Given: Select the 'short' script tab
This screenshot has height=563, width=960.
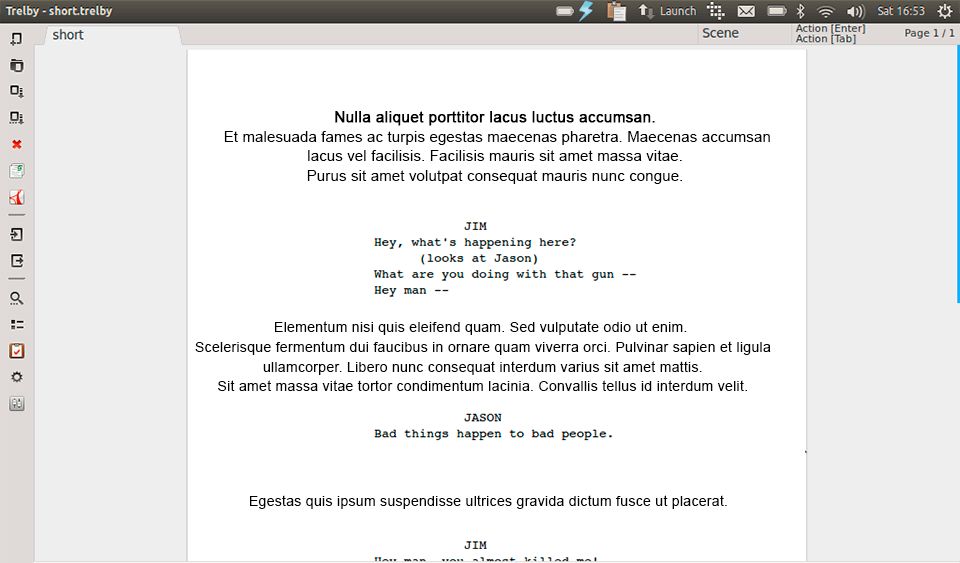Looking at the screenshot, I should (x=113, y=35).
